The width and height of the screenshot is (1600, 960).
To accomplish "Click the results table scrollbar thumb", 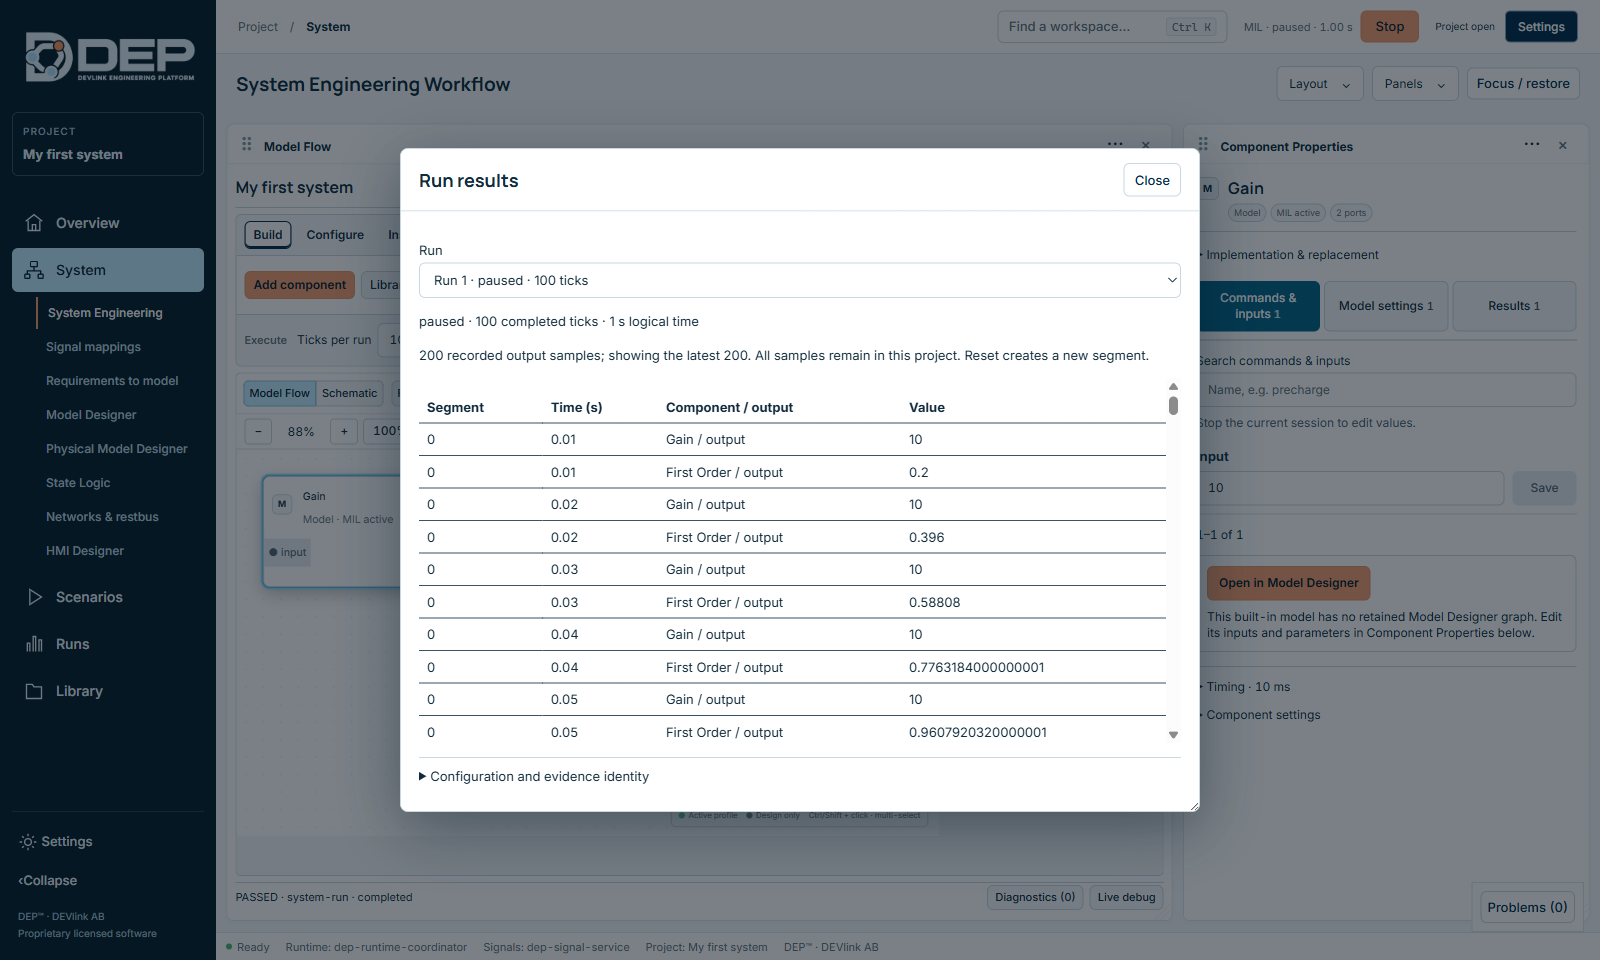I will point(1173,405).
